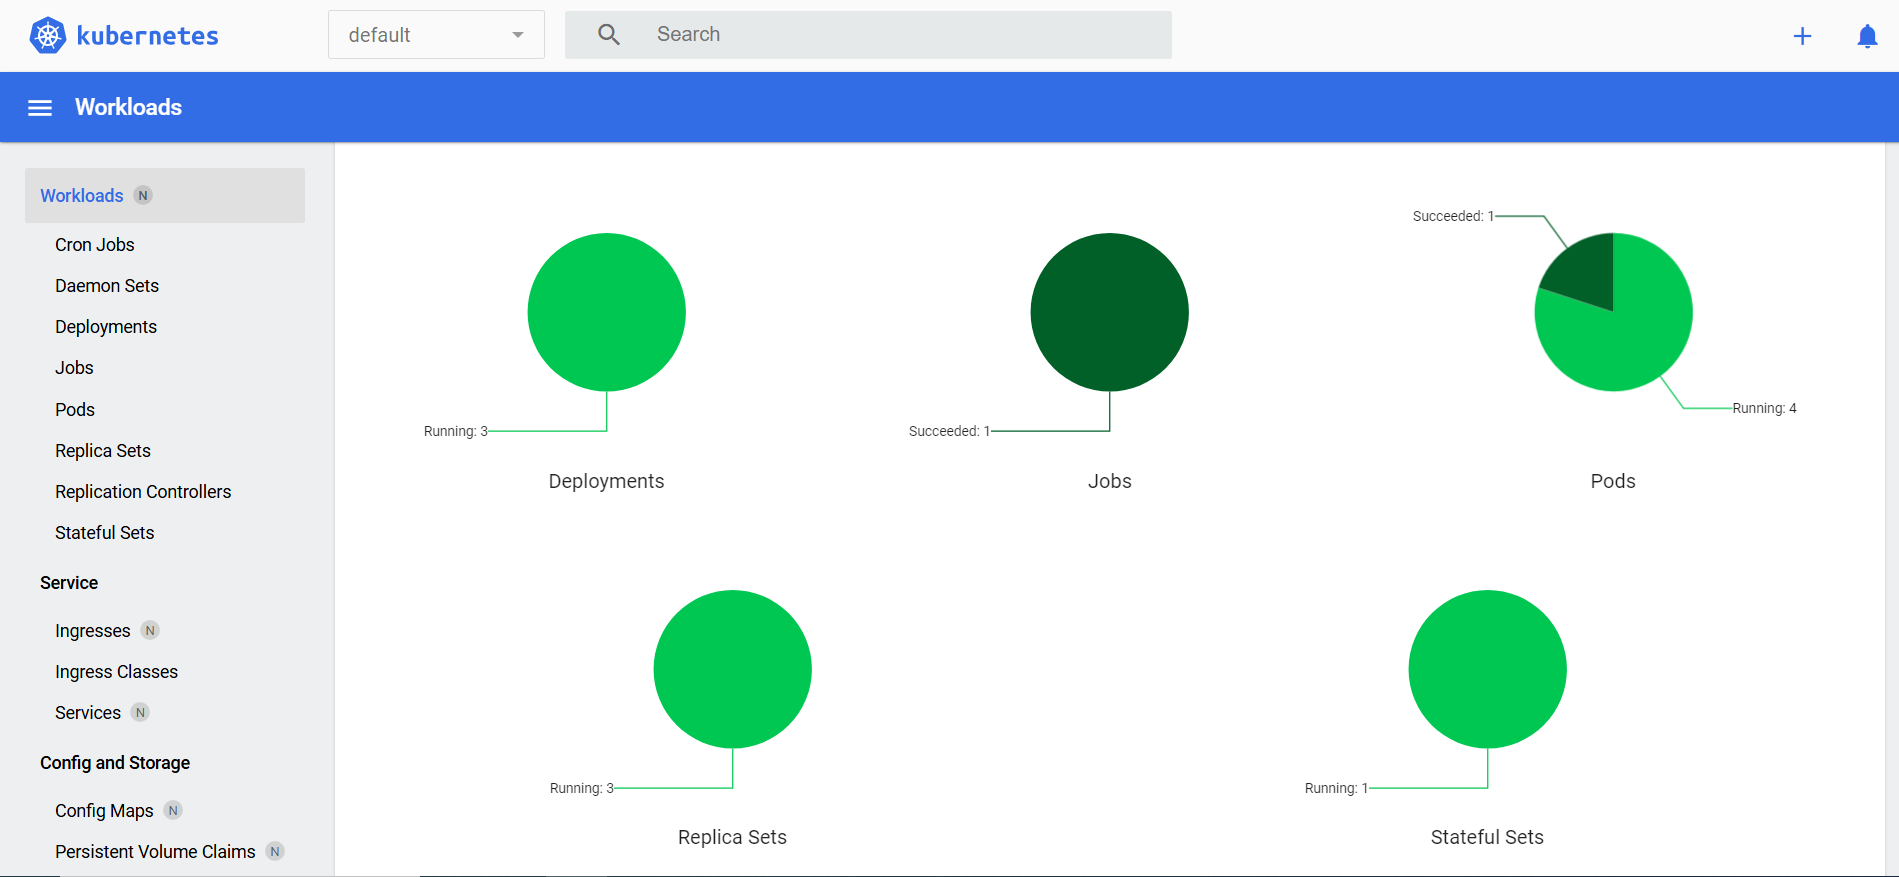The image size is (1899, 877).
Task: Click the Service section heading
Action: point(69,583)
